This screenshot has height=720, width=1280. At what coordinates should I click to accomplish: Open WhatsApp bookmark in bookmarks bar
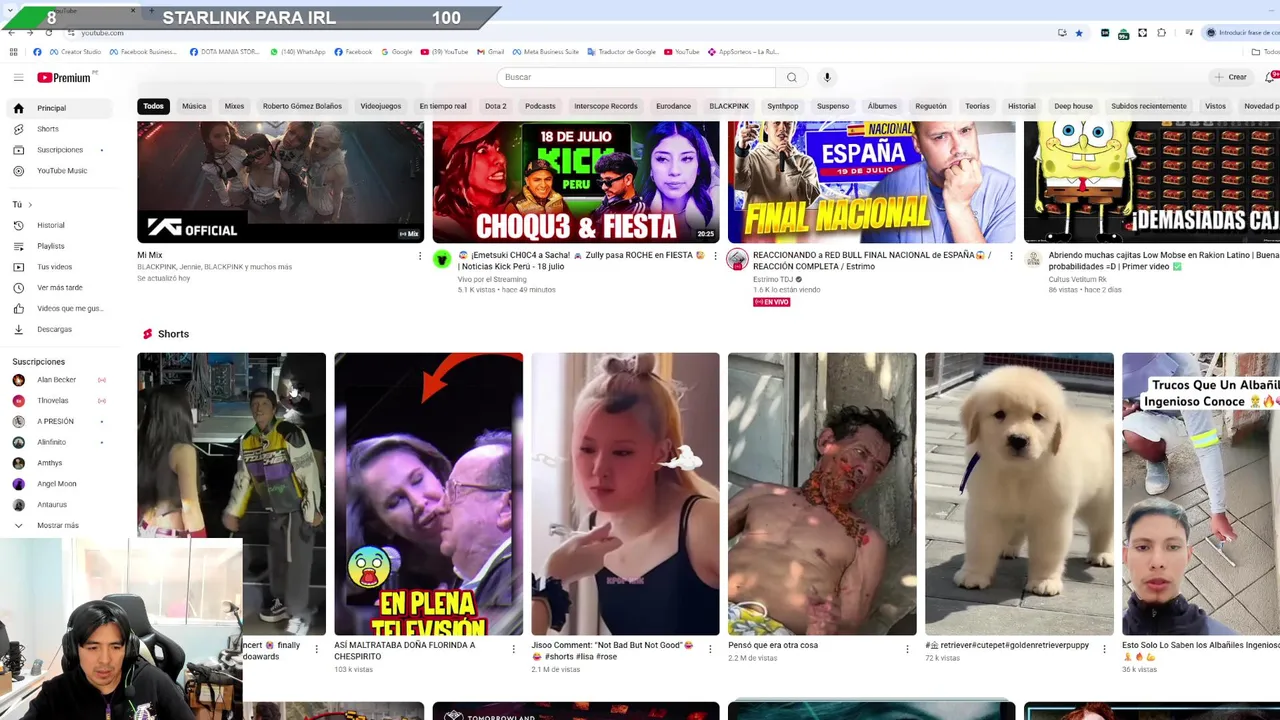[298, 52]
